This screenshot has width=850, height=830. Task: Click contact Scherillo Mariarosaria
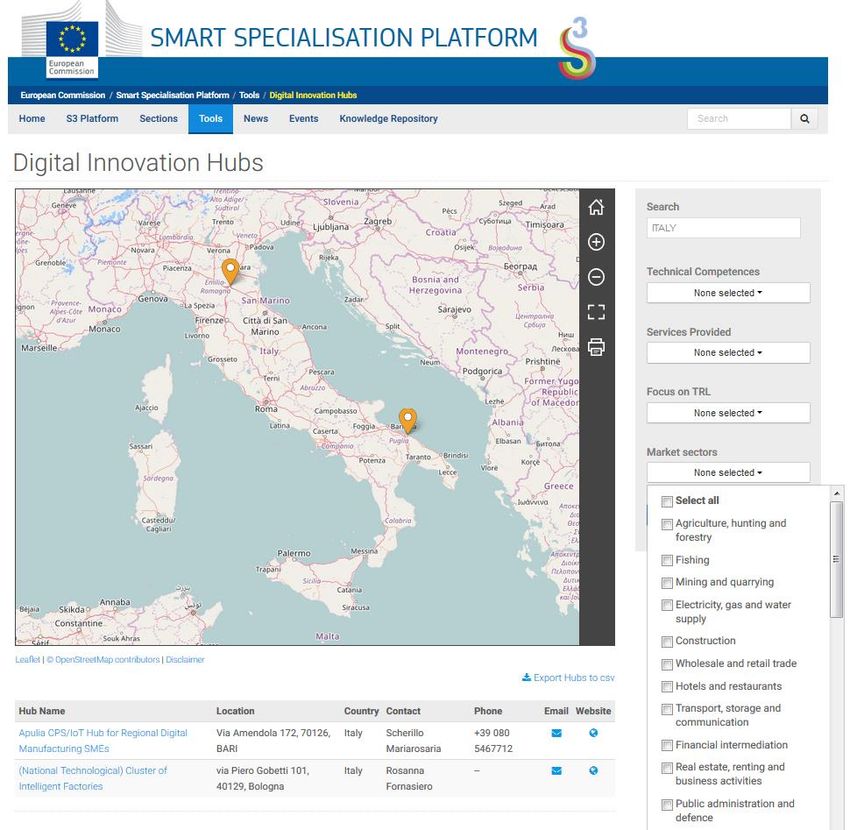coord(413,741)
